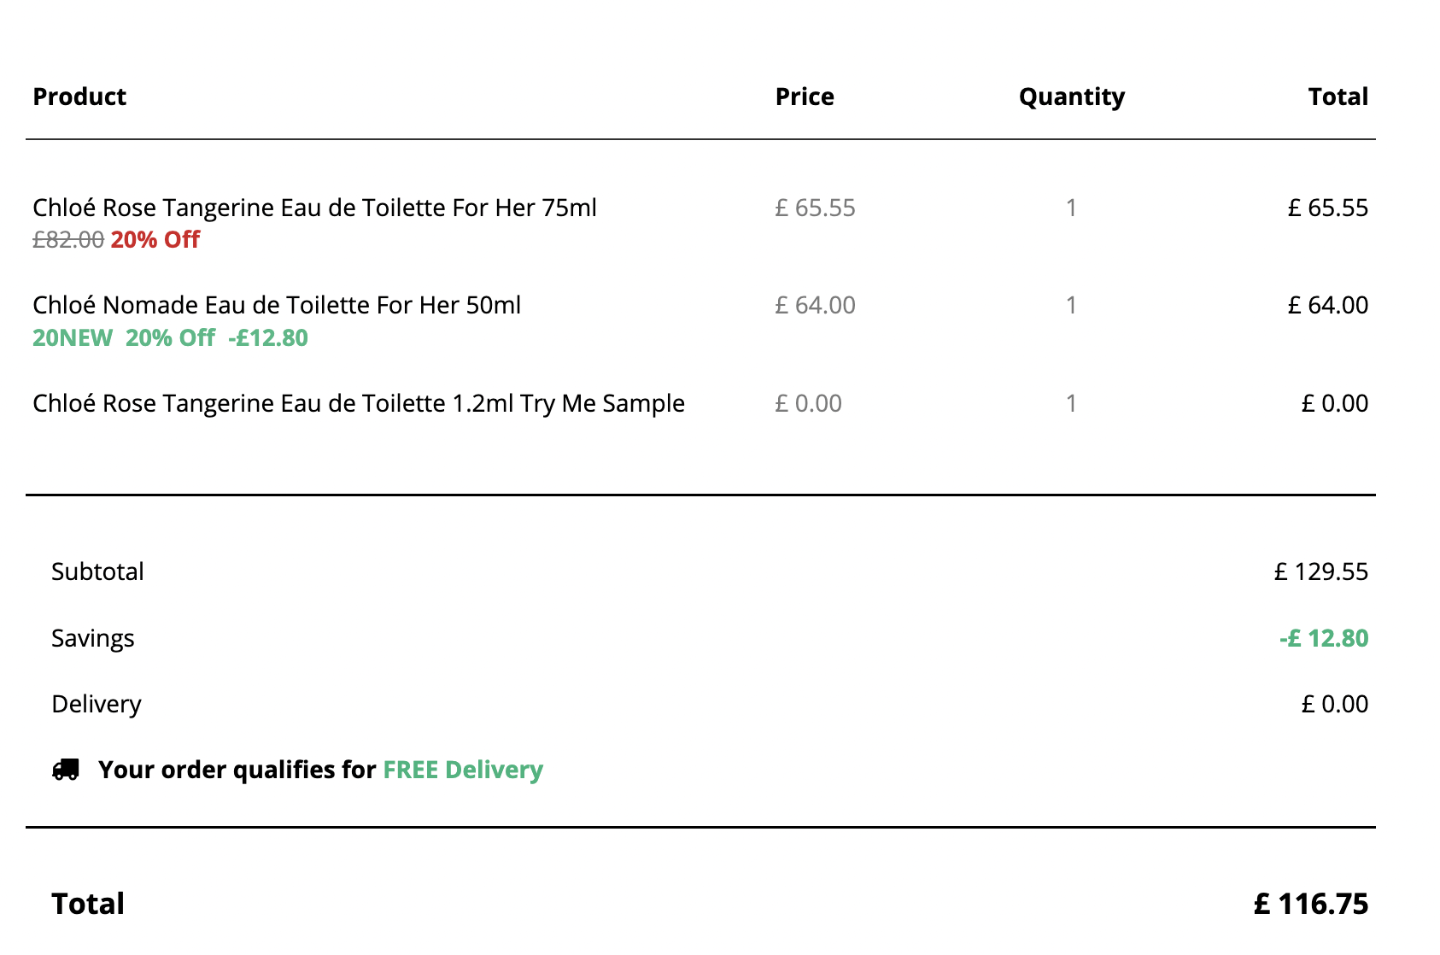Click the 20NEW promo code label
The width and height of the screenshot is (1440, 955).
[x=73, y=338]
